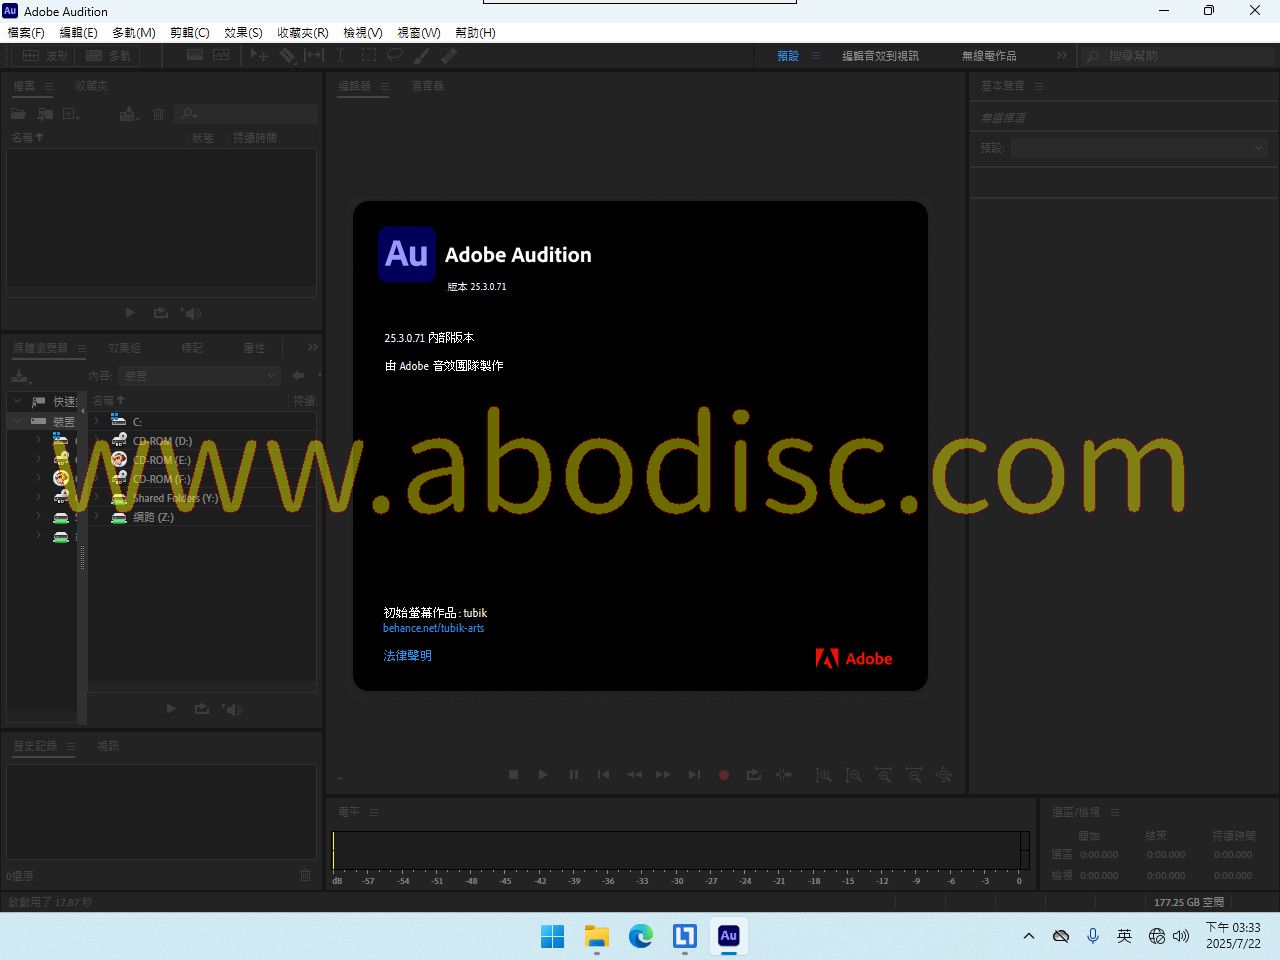Switch to the 多軌 multitrack editor
Screen dimensions: 1280x960
click(109, 56)
